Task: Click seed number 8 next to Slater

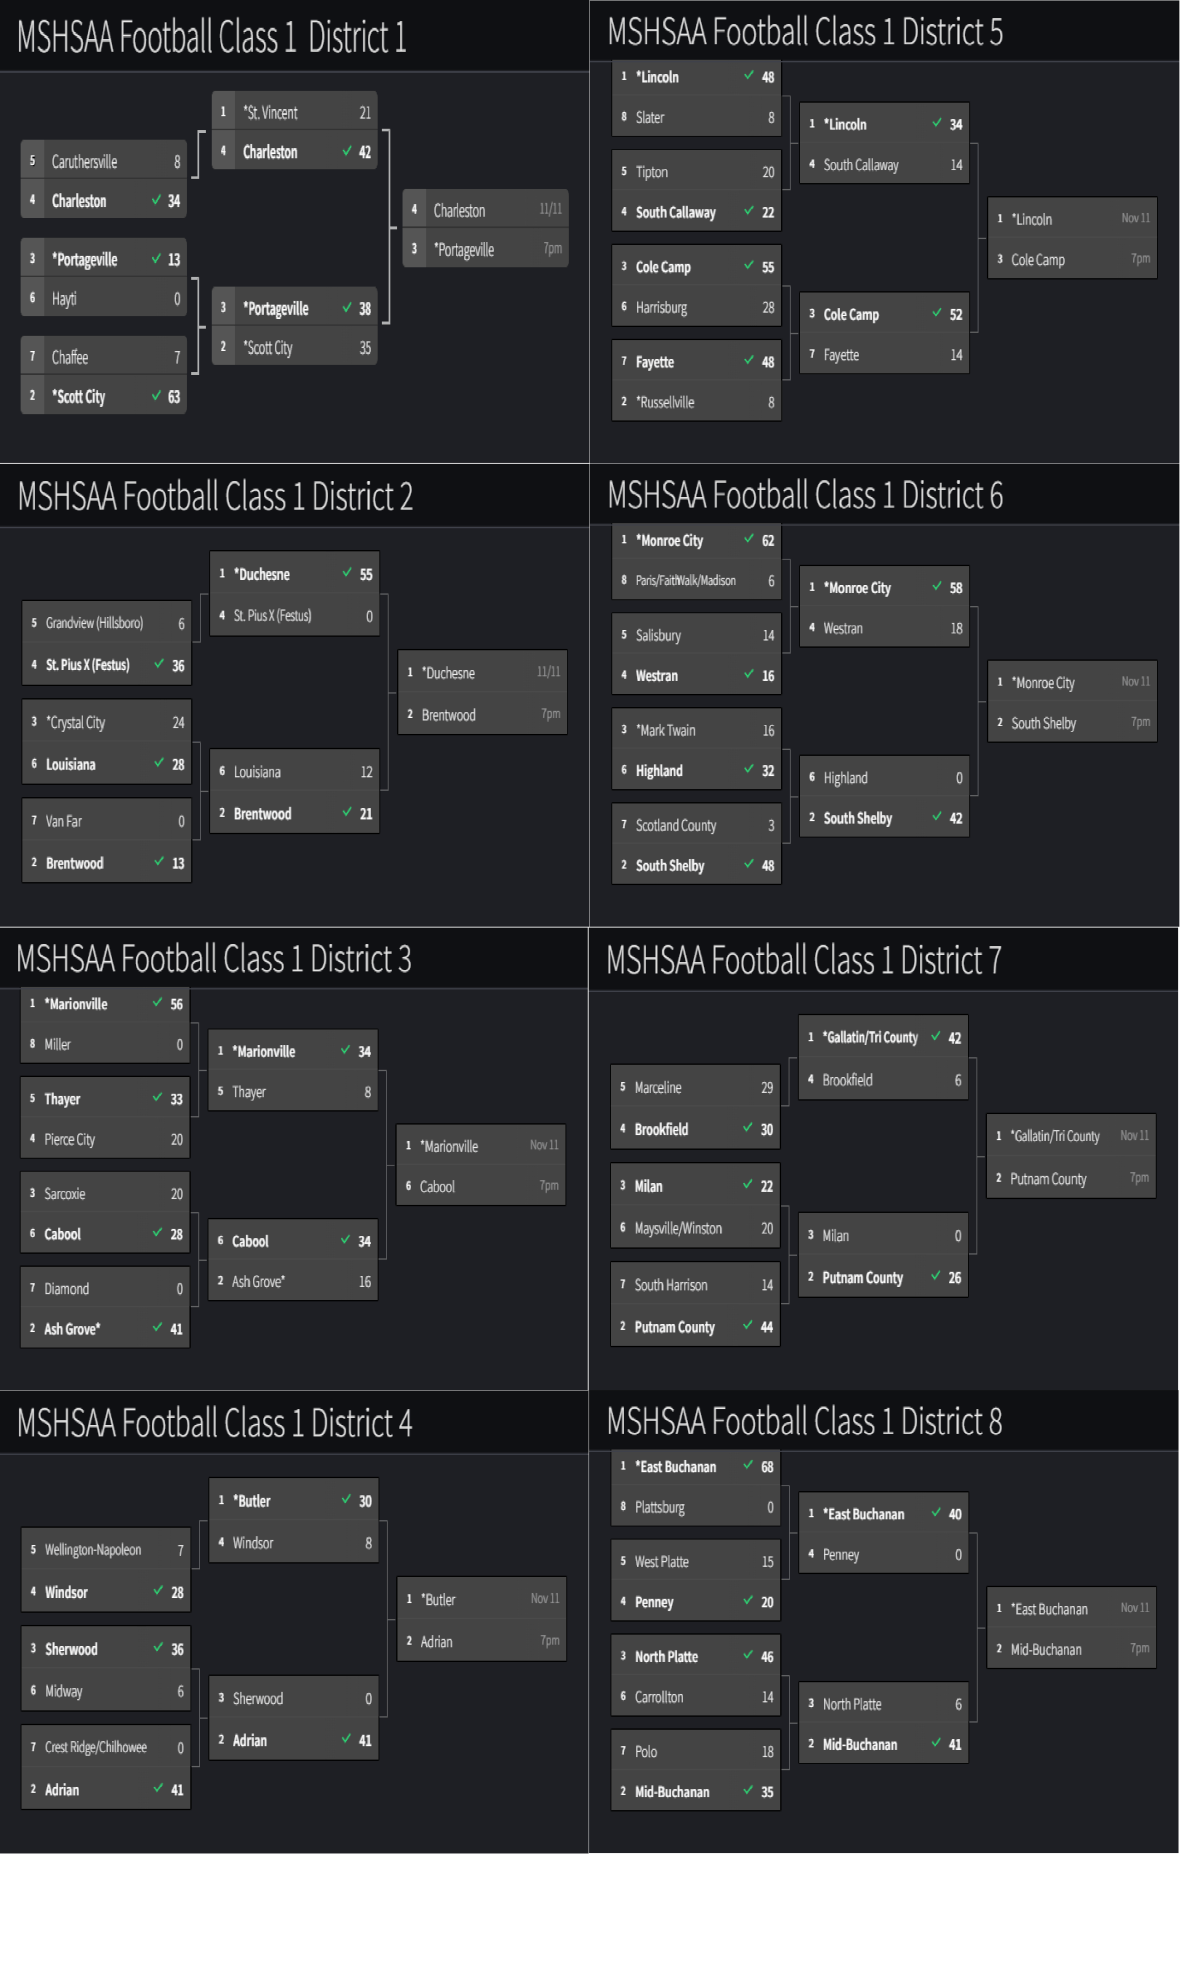Action: 624,117
